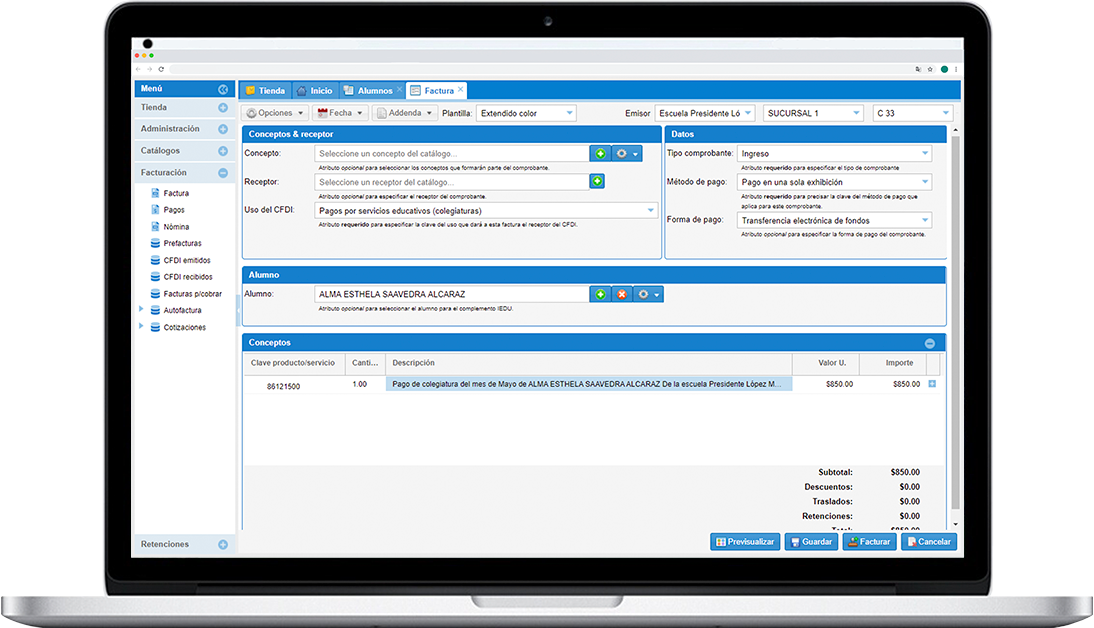Remove the selected alumno with red X
Viewport: 1094px width, 628px height.
(621, 294)
